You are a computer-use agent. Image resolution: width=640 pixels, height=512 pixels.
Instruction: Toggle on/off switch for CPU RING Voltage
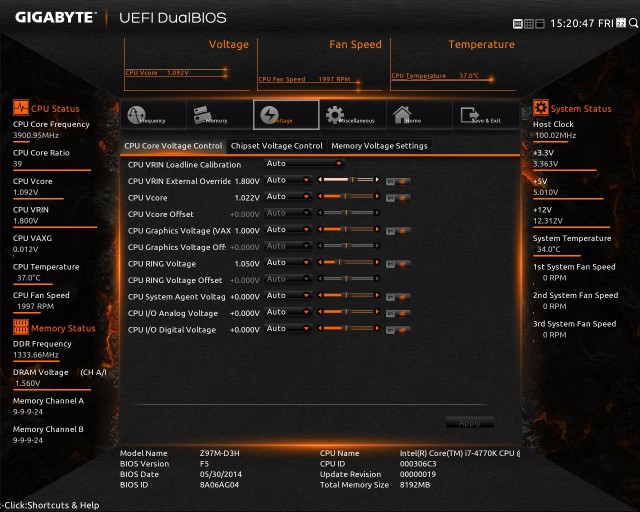398,264
